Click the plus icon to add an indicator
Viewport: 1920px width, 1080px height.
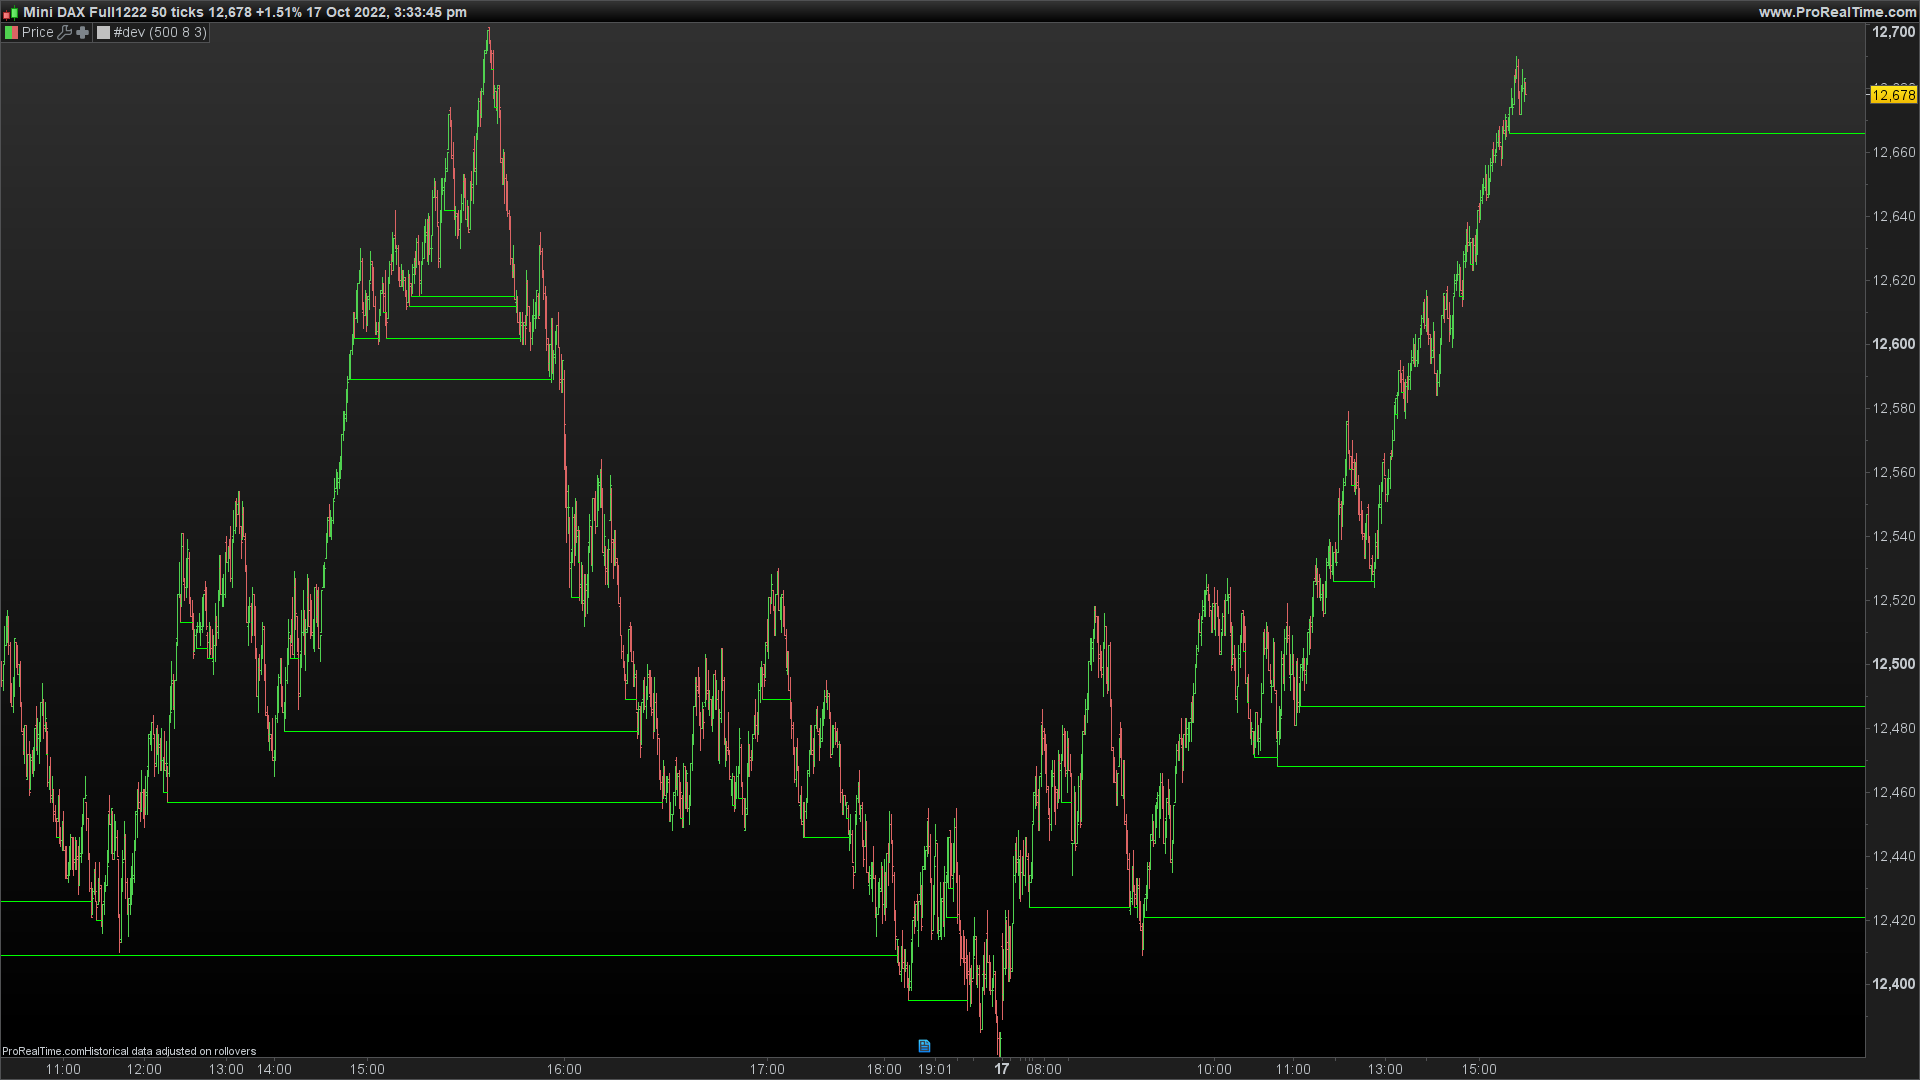pyautogui.click(x=83, y=32)
